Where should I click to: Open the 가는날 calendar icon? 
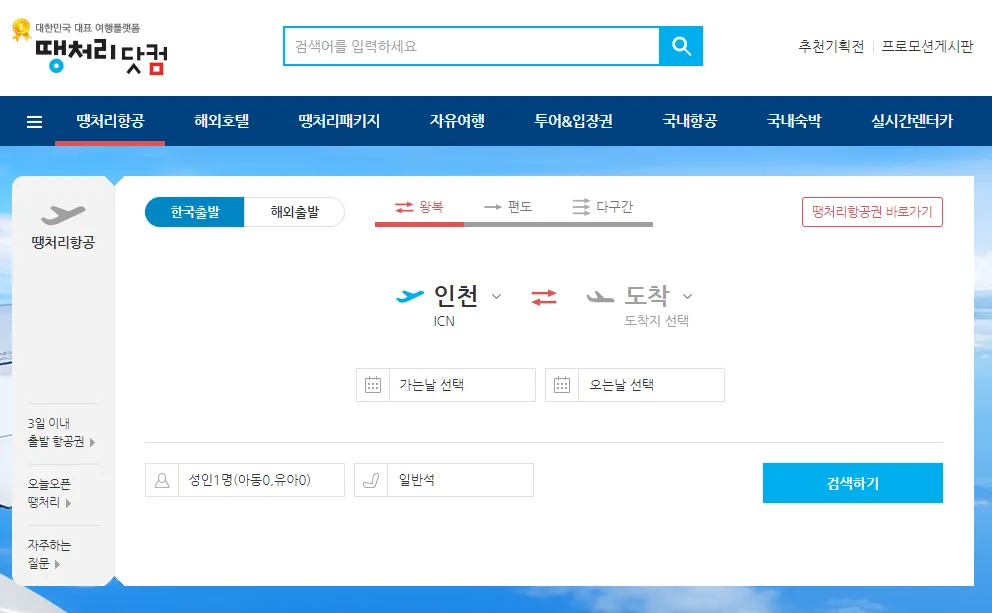(x=372, y=385)
